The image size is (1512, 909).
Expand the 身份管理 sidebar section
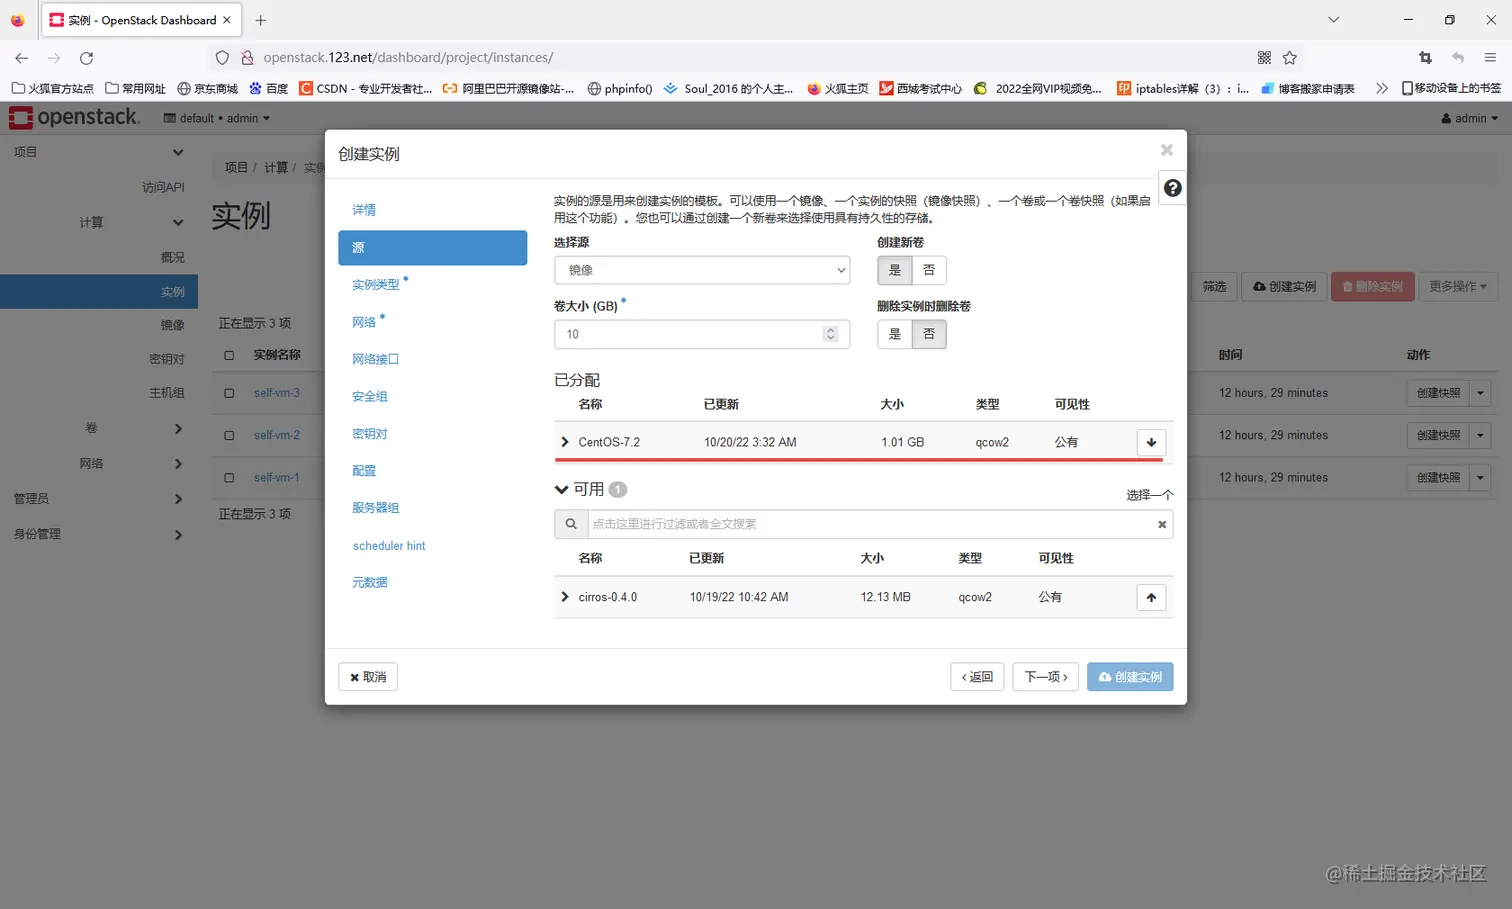pos(98,534)
